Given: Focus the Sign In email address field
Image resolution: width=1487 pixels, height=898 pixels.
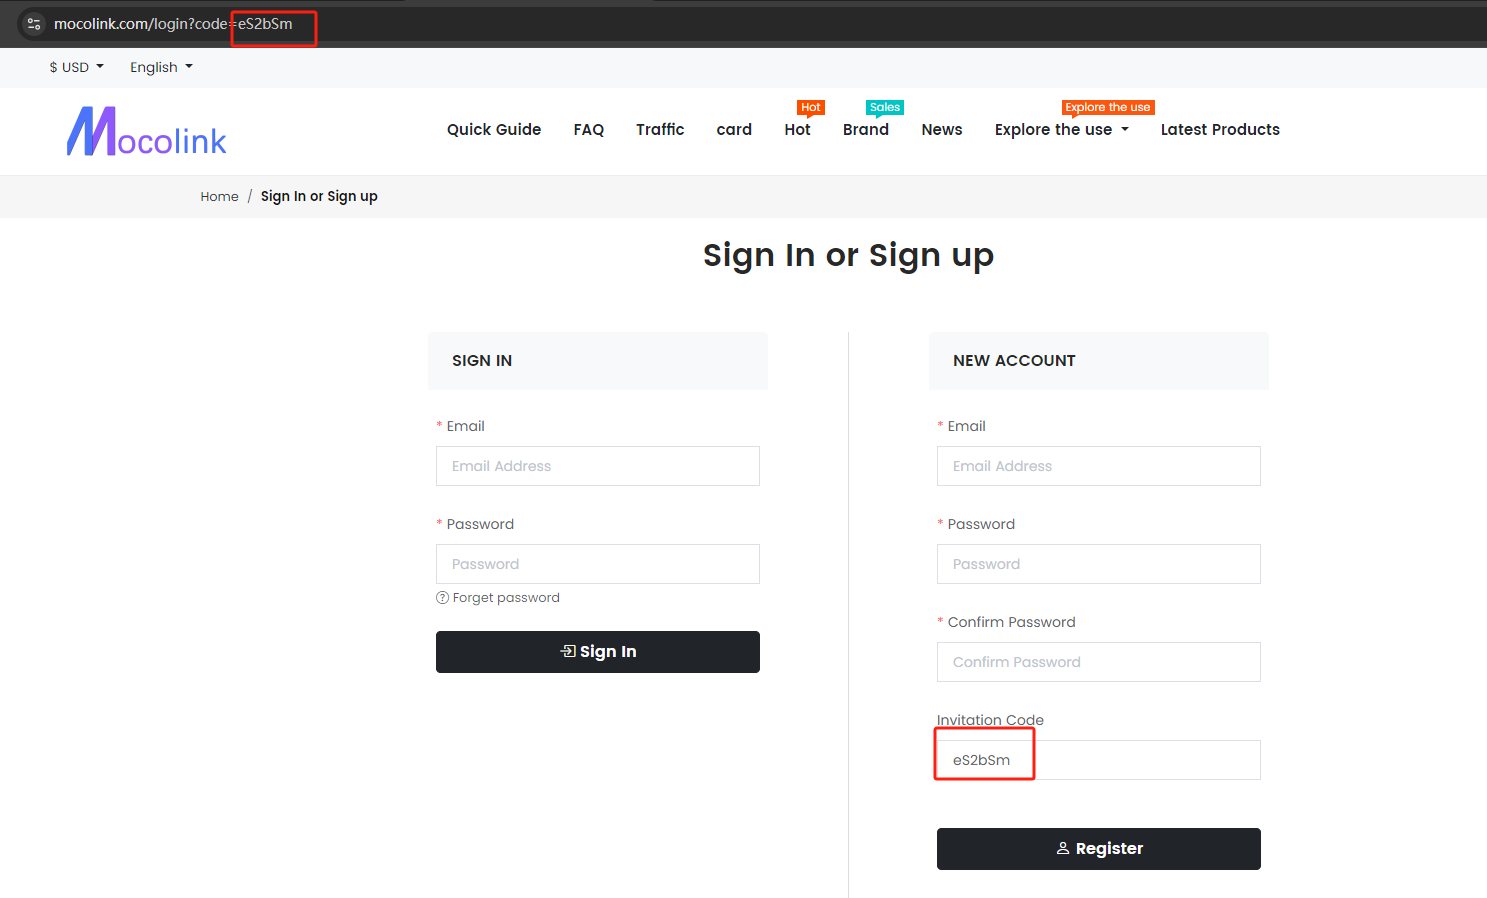Looking at the screenshot, I should coord(597,466).
